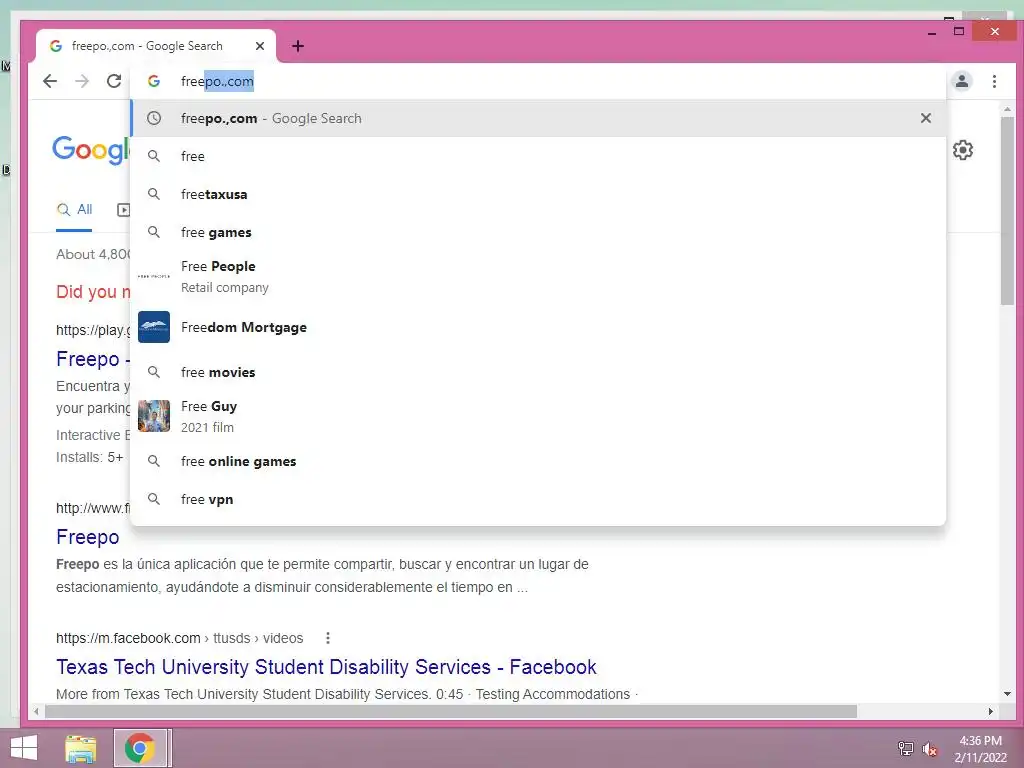1024x768 pixels.
Task: Click the scroll right arrow at page bottom
Action: pos(991,711)
